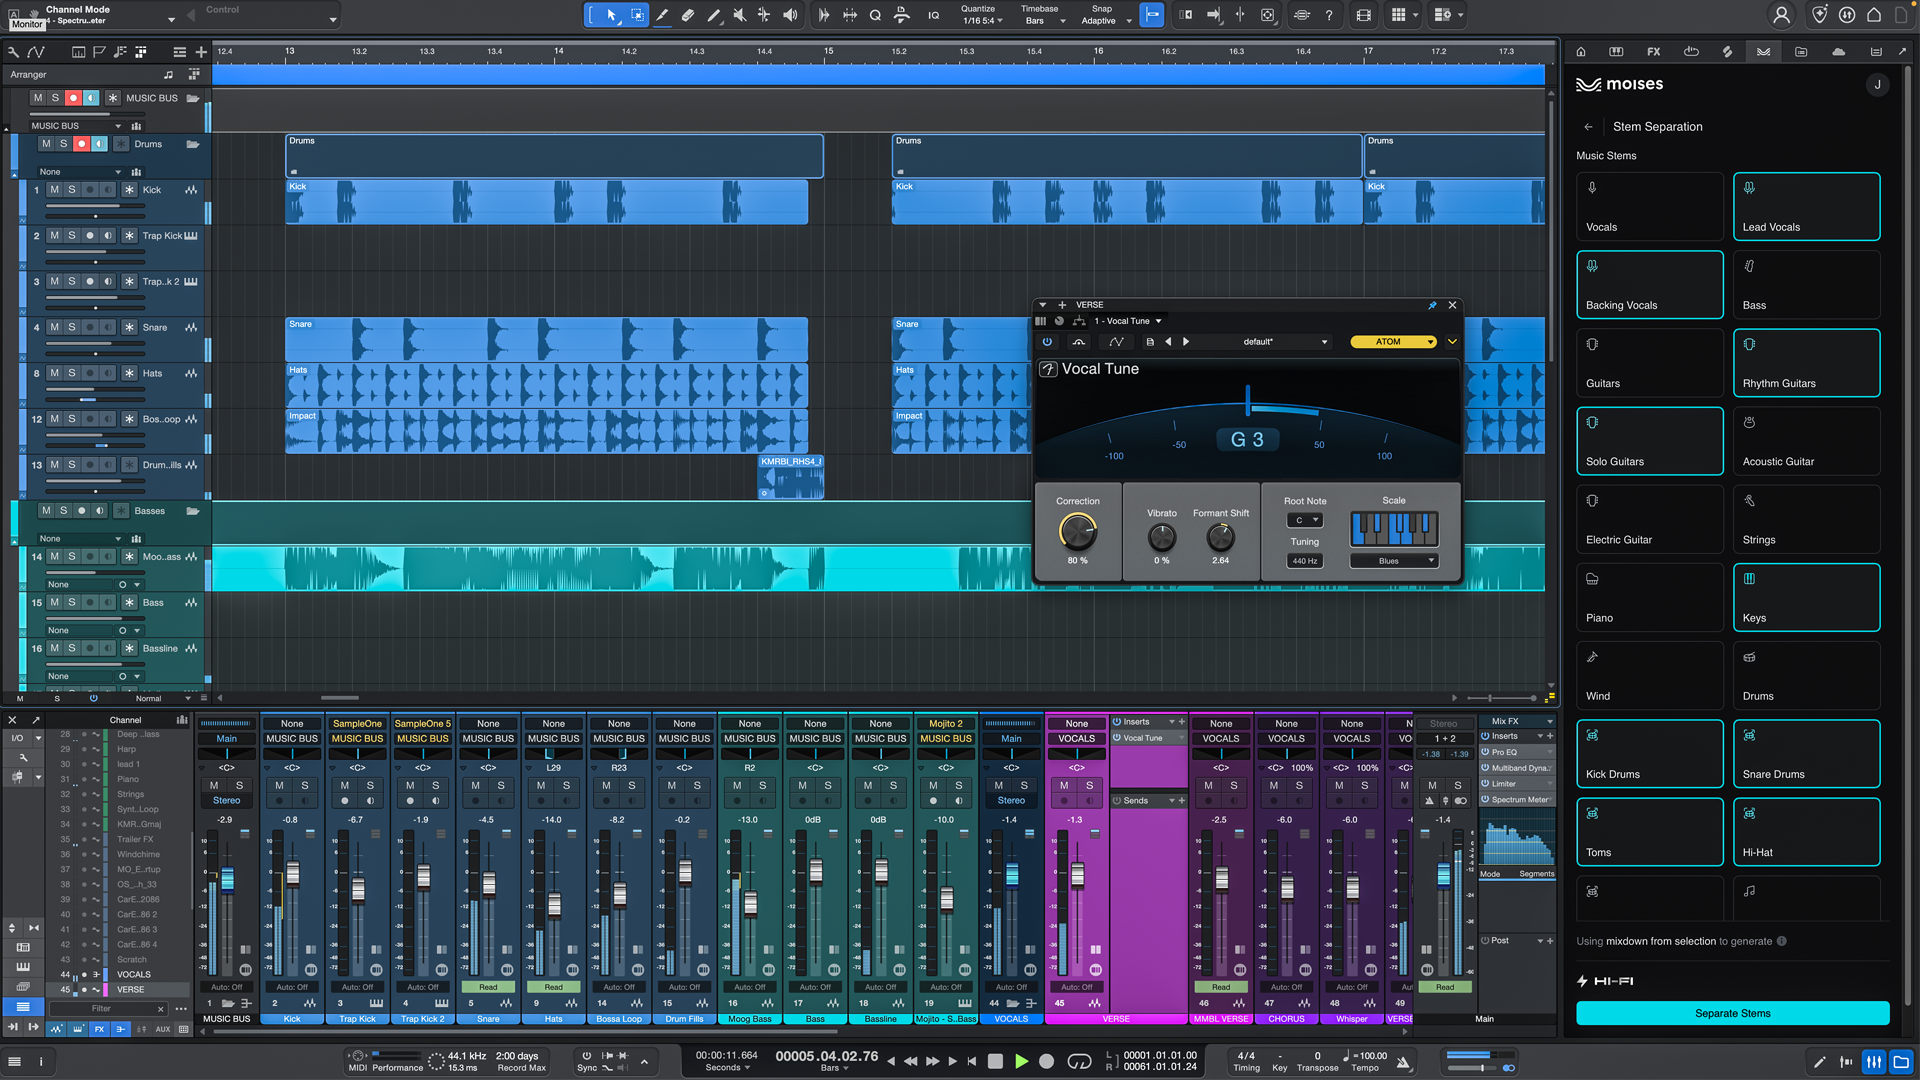Click the Vocal Tune pin icon
This screenshot has height=1080, width=1920.
[1432, 305]
